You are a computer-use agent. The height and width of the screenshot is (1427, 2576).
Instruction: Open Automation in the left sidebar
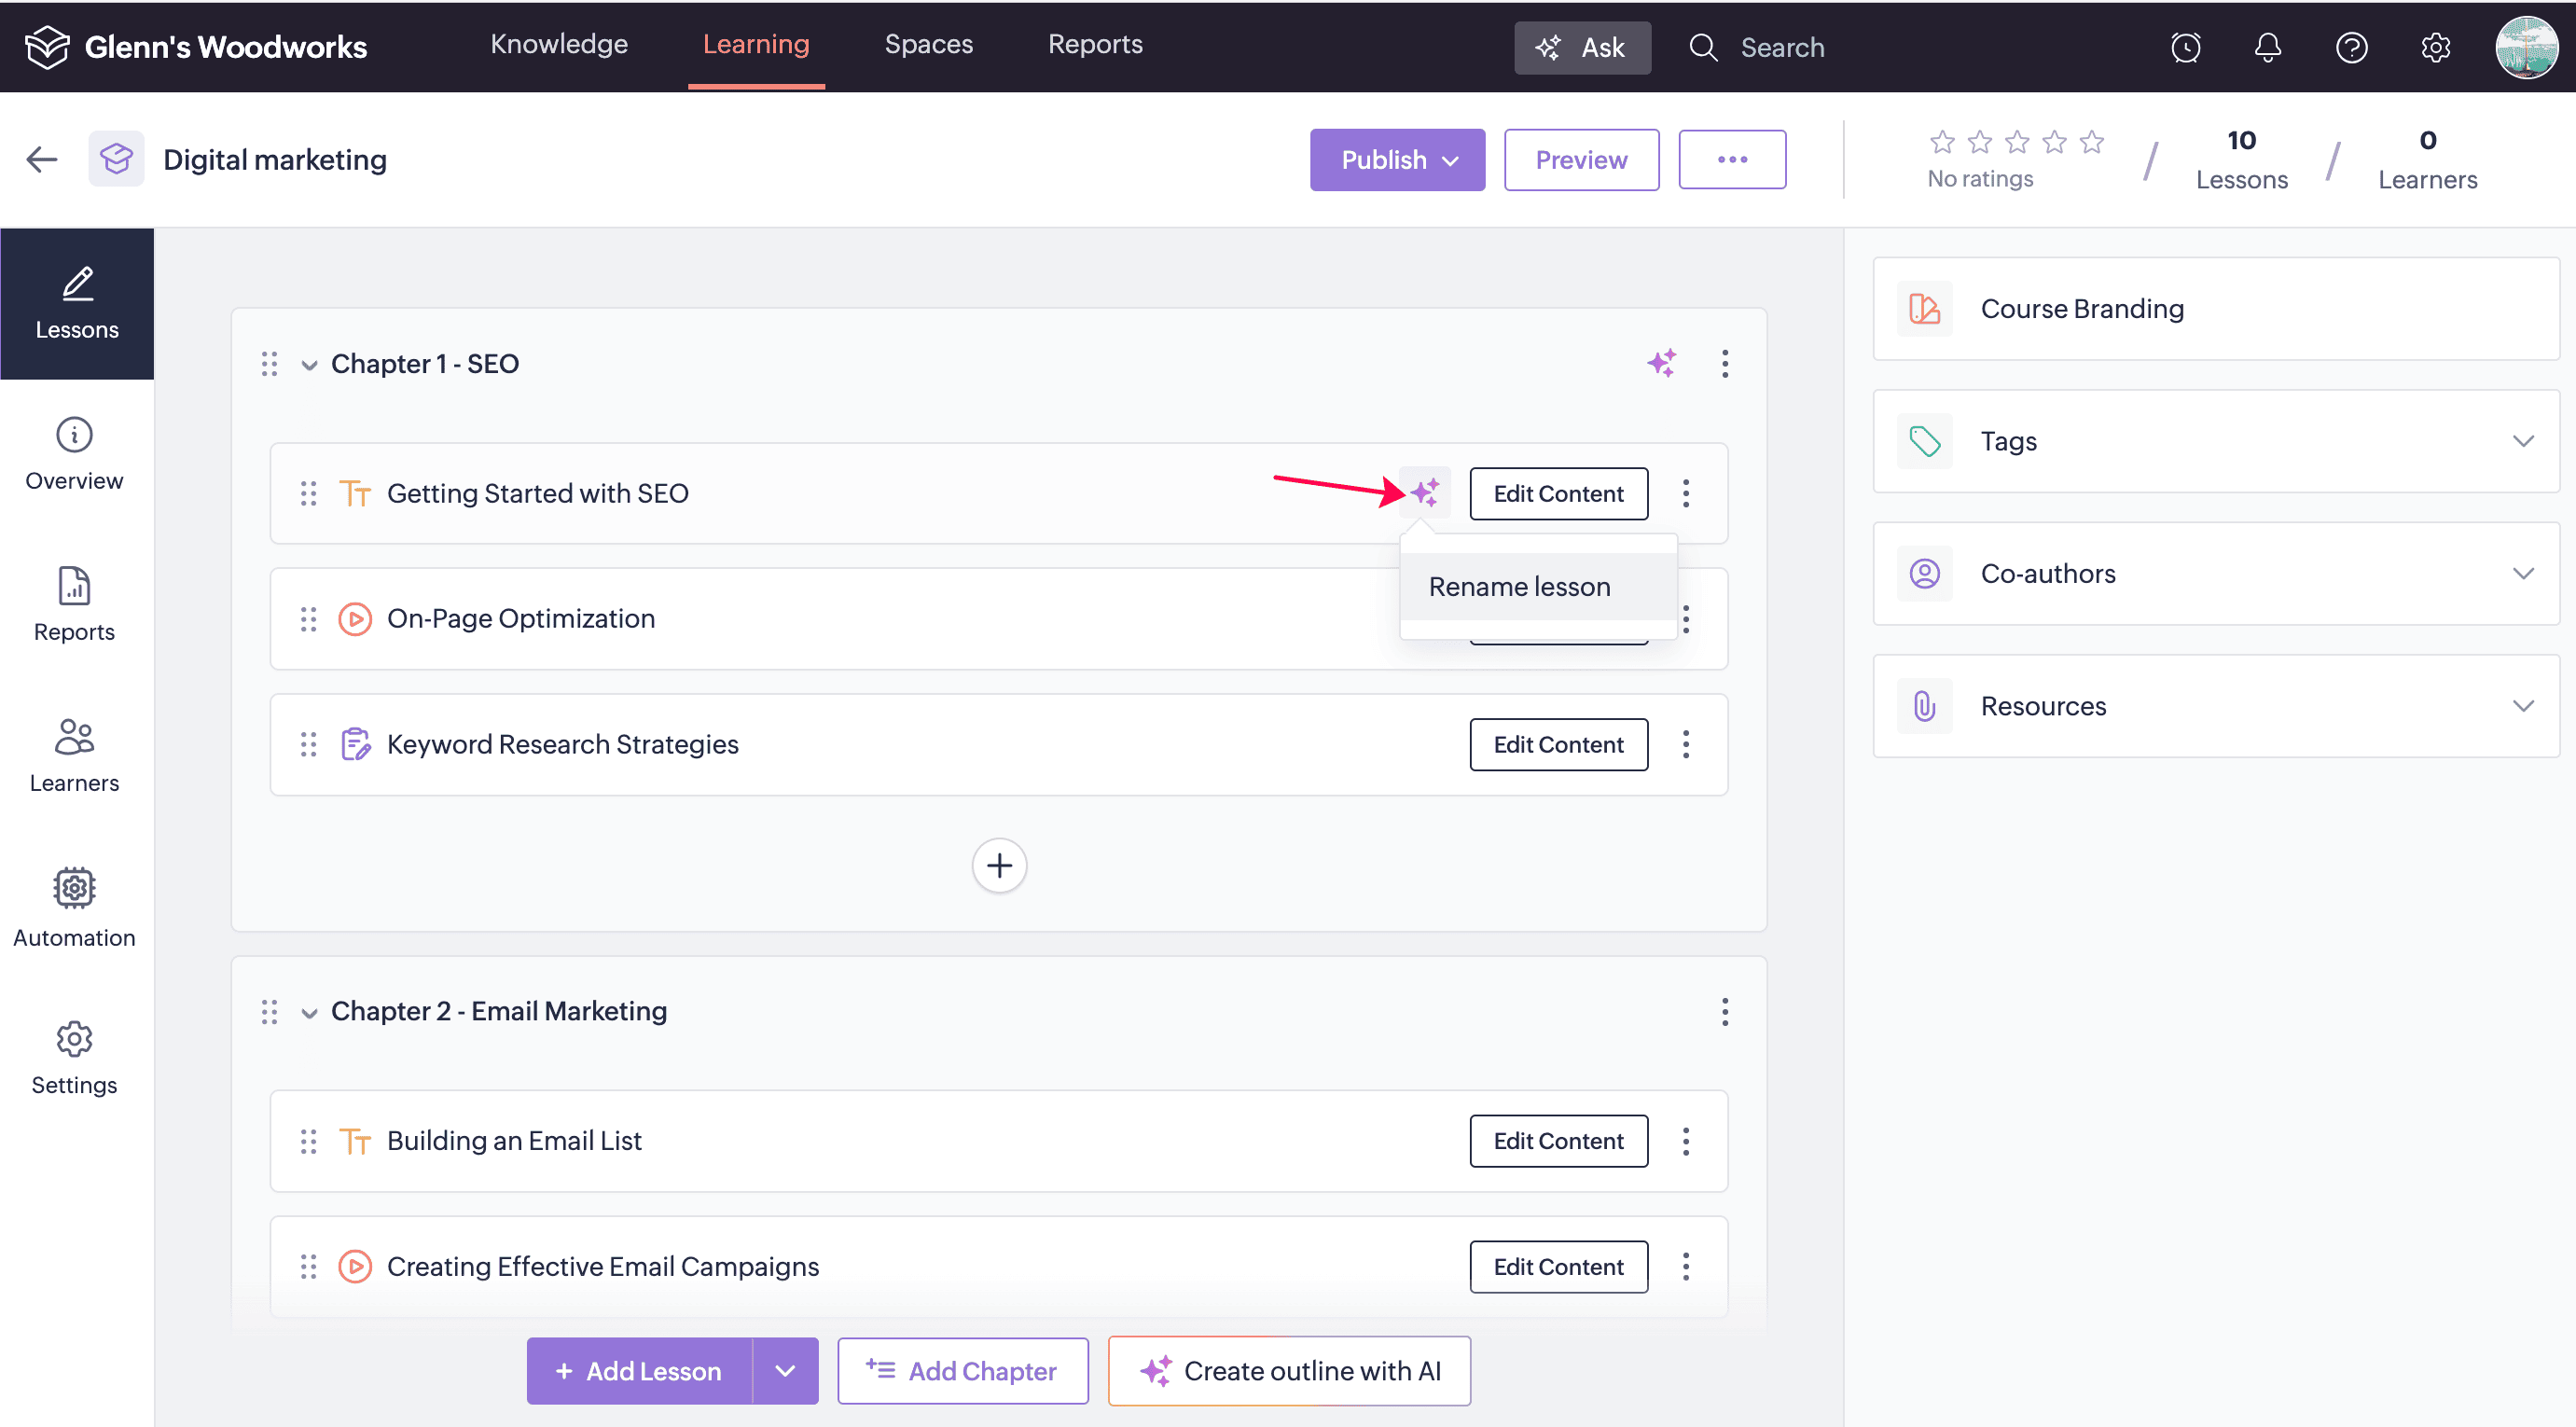(74, 907)
